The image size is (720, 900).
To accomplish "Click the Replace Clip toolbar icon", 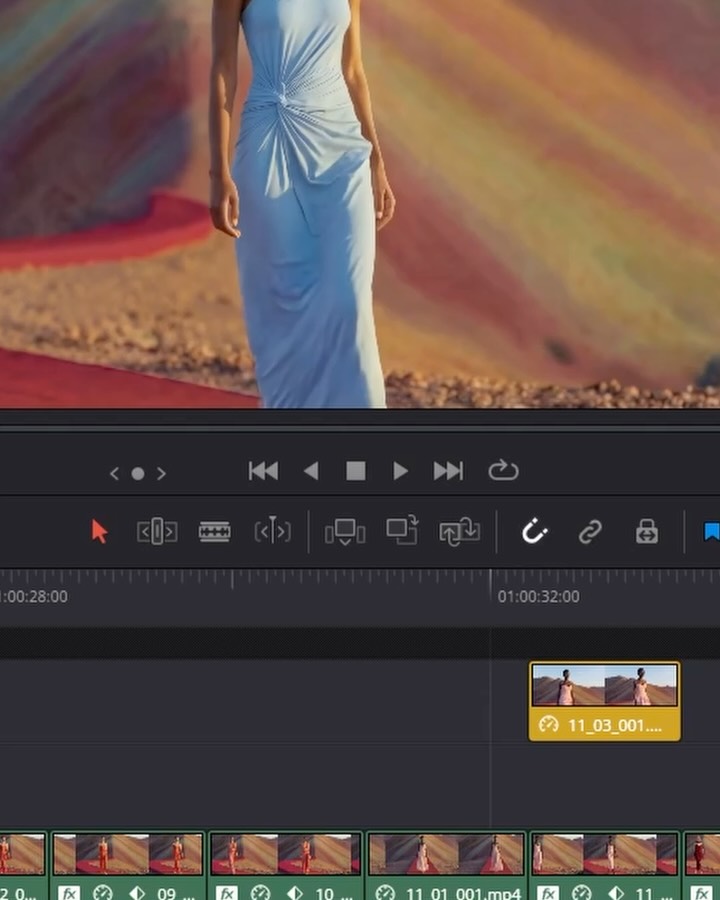I will 460,532.
